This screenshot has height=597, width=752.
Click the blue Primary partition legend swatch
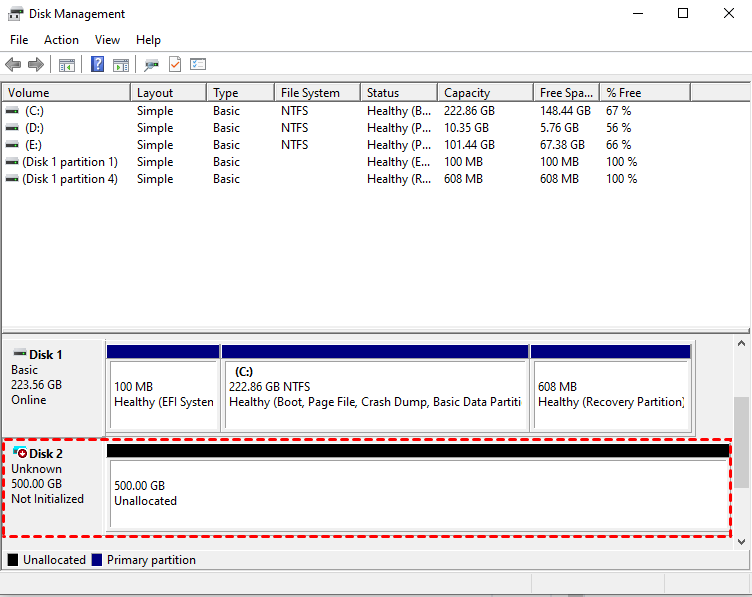[x=97, y=560]
